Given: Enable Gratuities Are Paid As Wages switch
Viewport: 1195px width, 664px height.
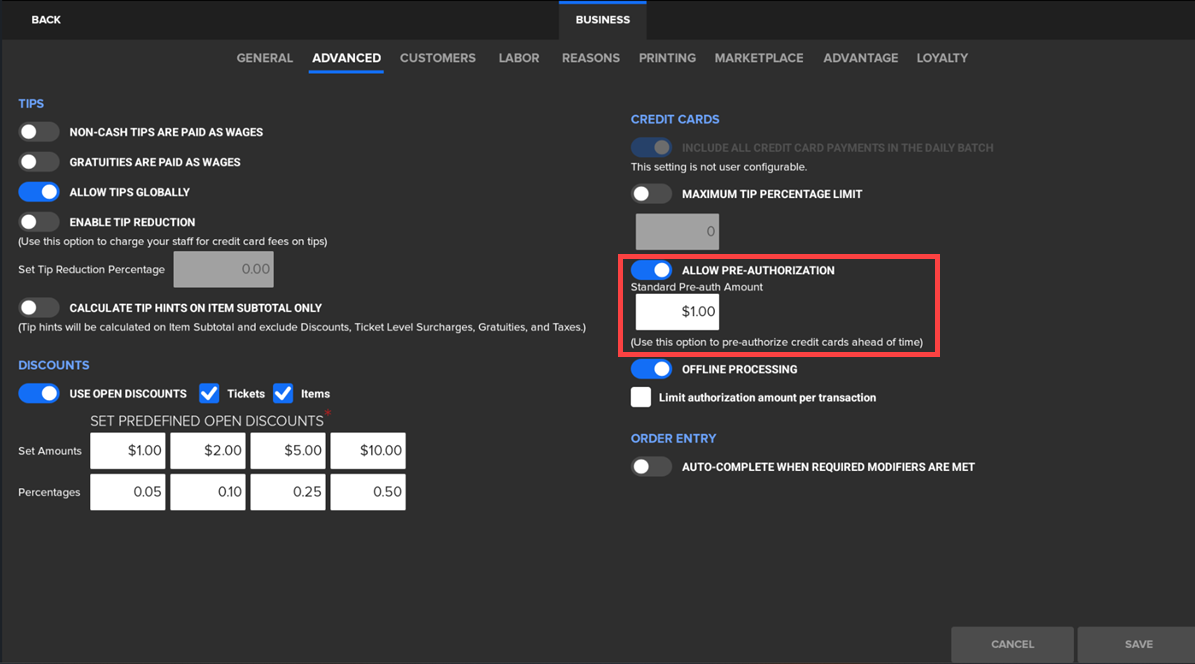Looking at the screenshot, I should click(39, 162).
